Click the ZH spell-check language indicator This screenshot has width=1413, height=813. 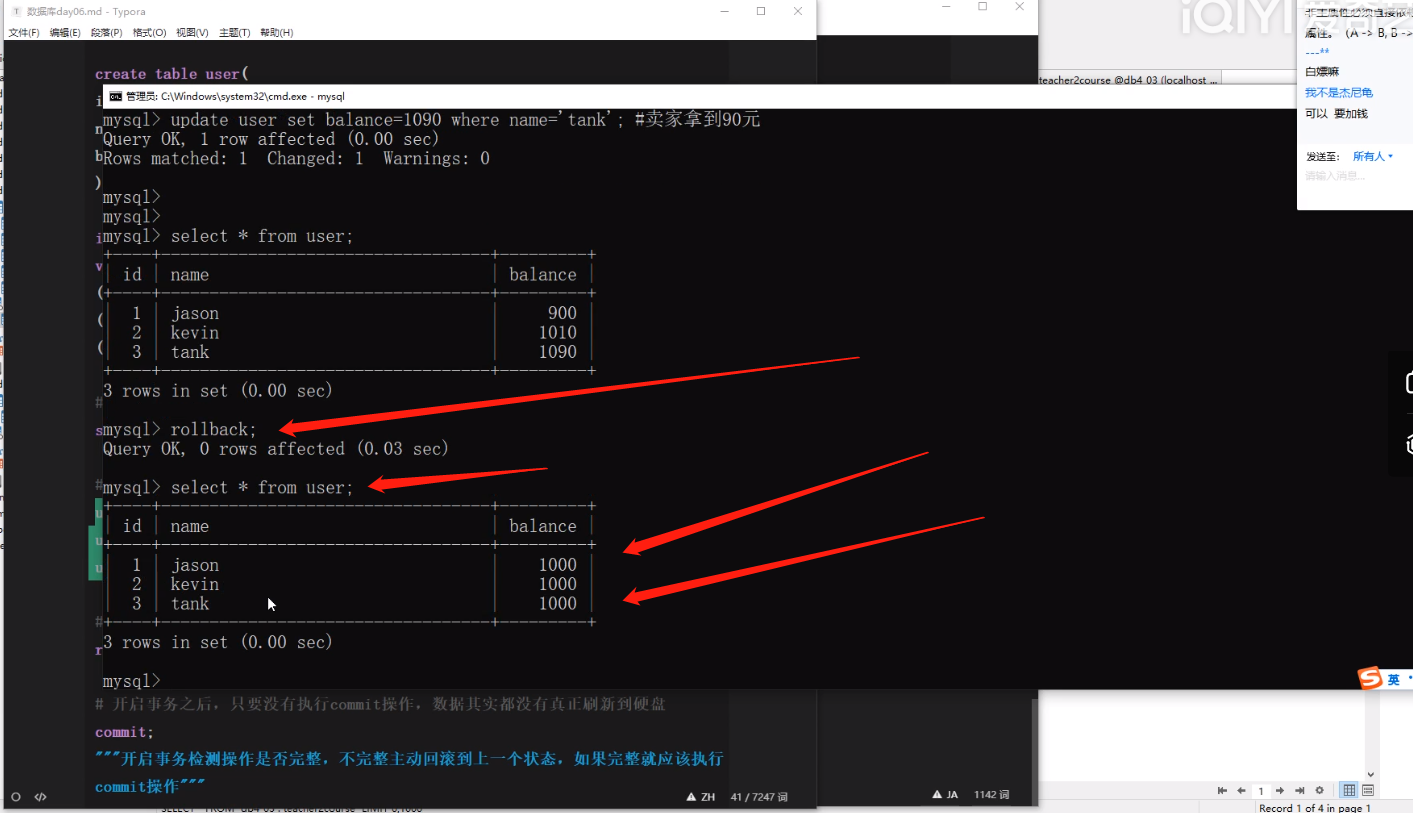point(700,797)
